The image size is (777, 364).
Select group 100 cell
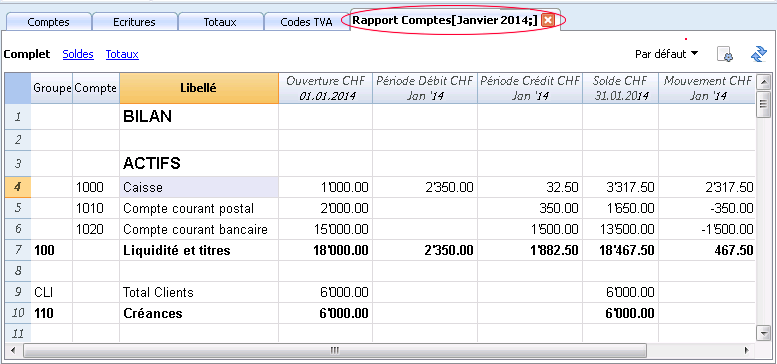(x=52, y=250)
